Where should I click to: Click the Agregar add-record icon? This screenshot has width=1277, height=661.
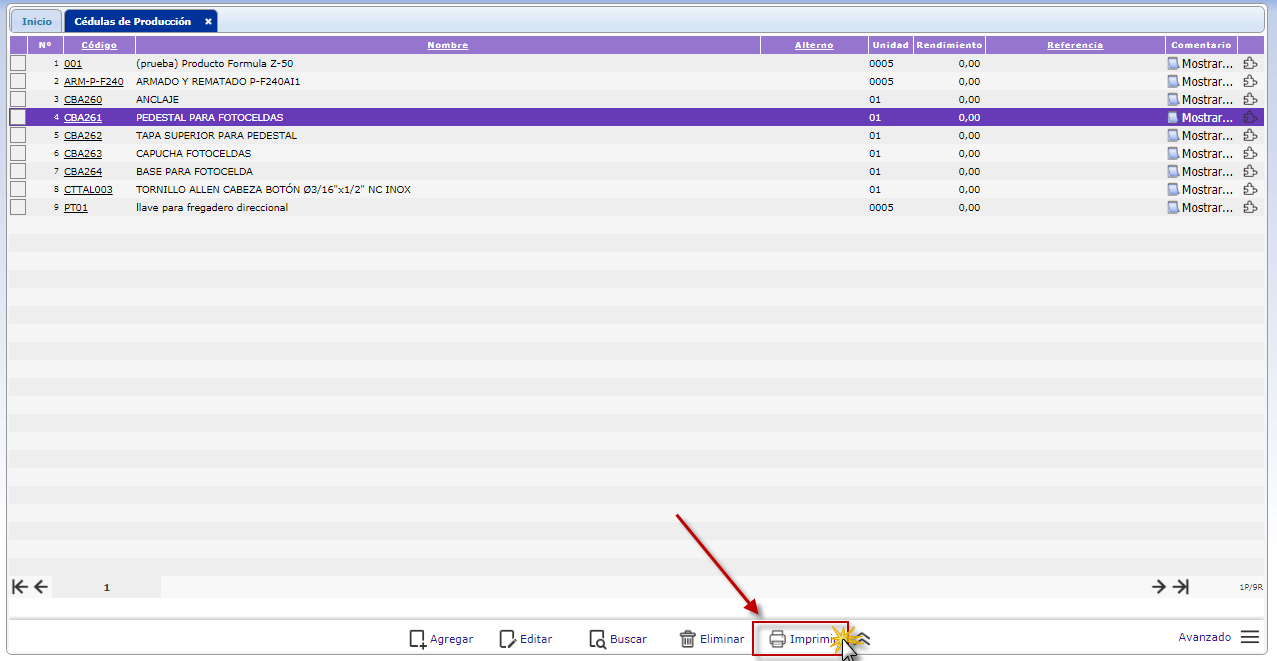pyautogui.click(x=418, y=639)
